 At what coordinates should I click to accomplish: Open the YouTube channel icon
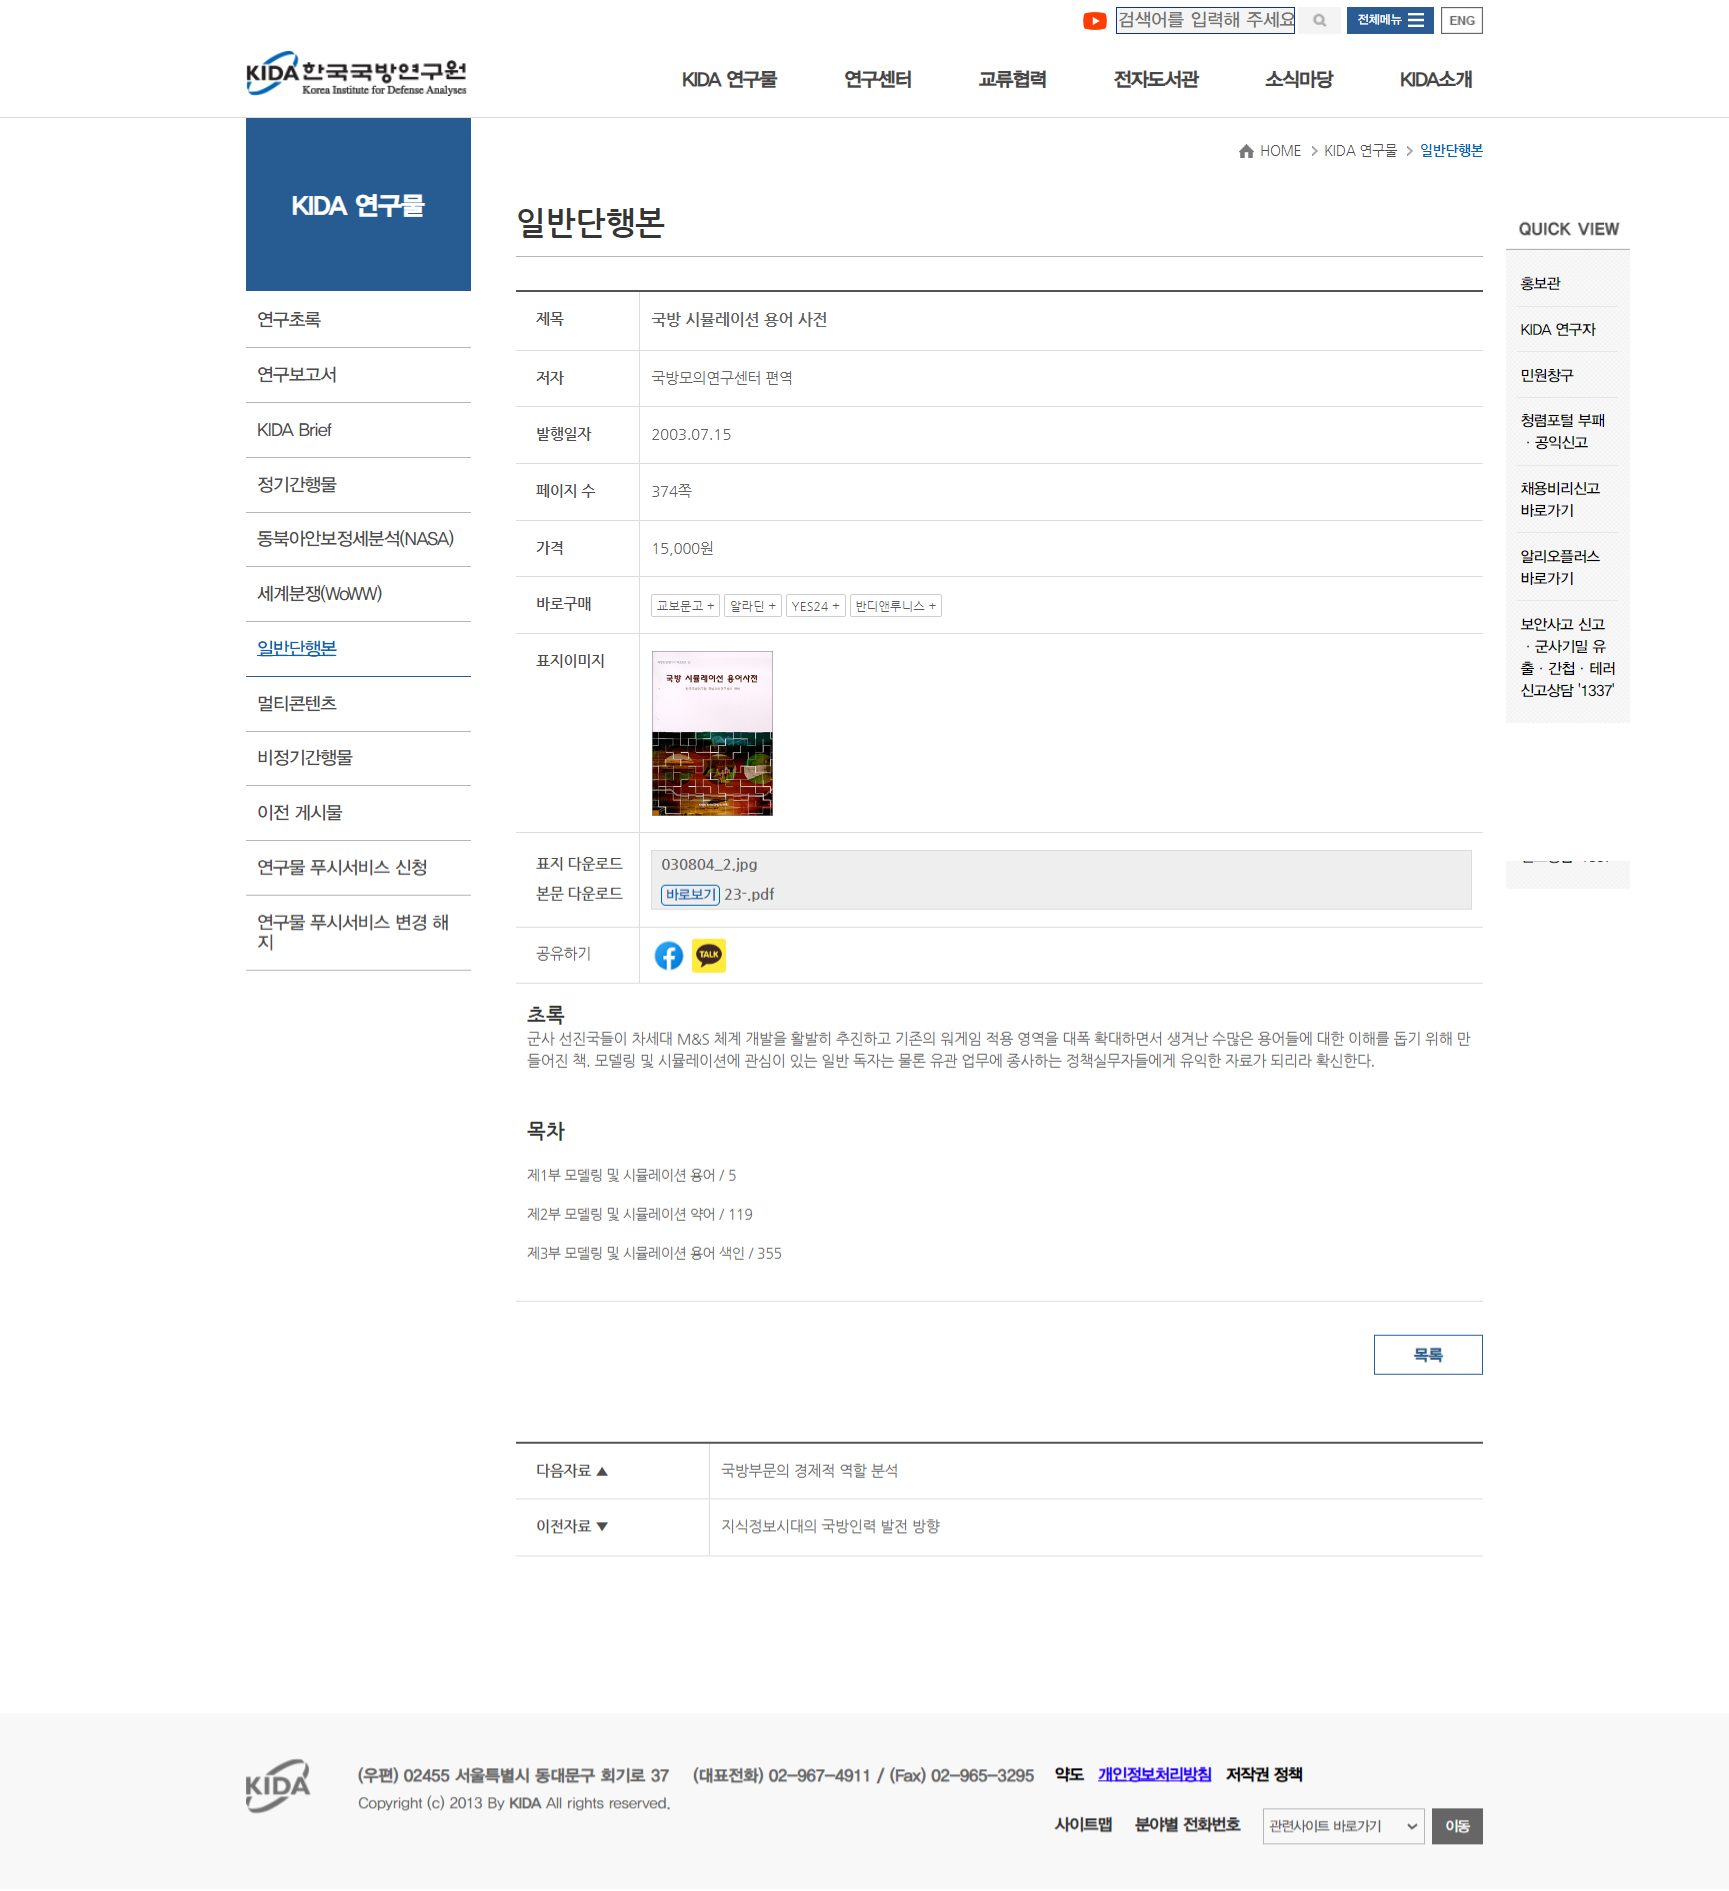coord(1094,21)
